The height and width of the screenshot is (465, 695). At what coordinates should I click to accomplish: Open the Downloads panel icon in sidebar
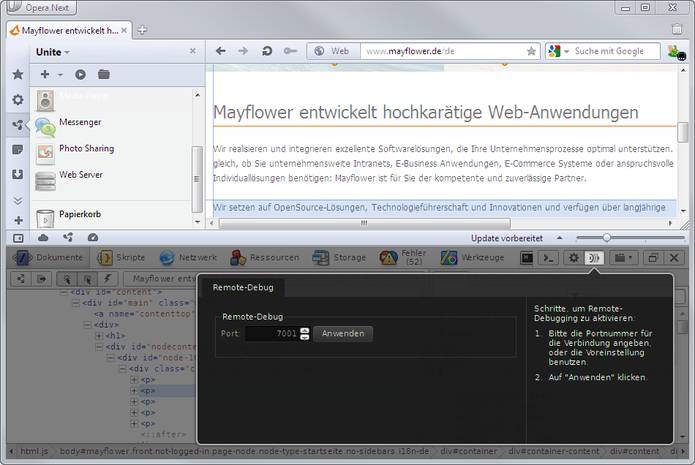pos(18,174)
